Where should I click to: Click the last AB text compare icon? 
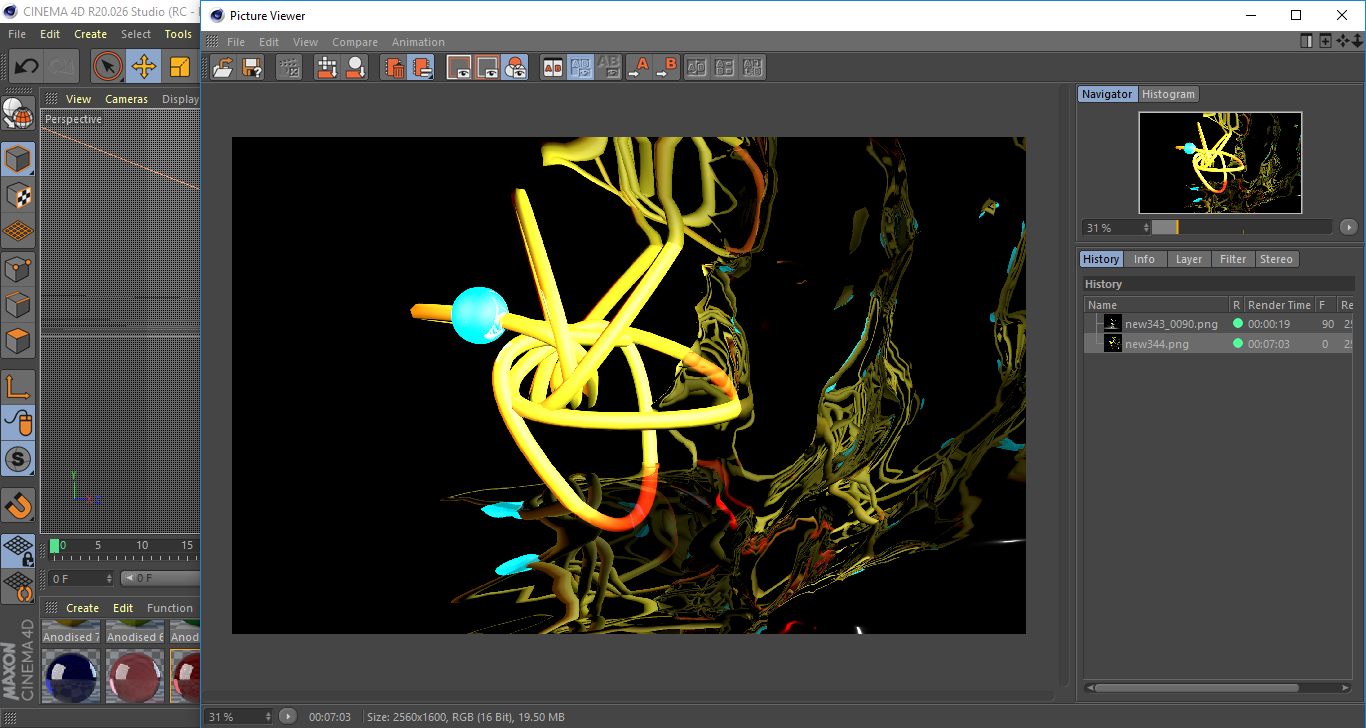tap(753, 67)
